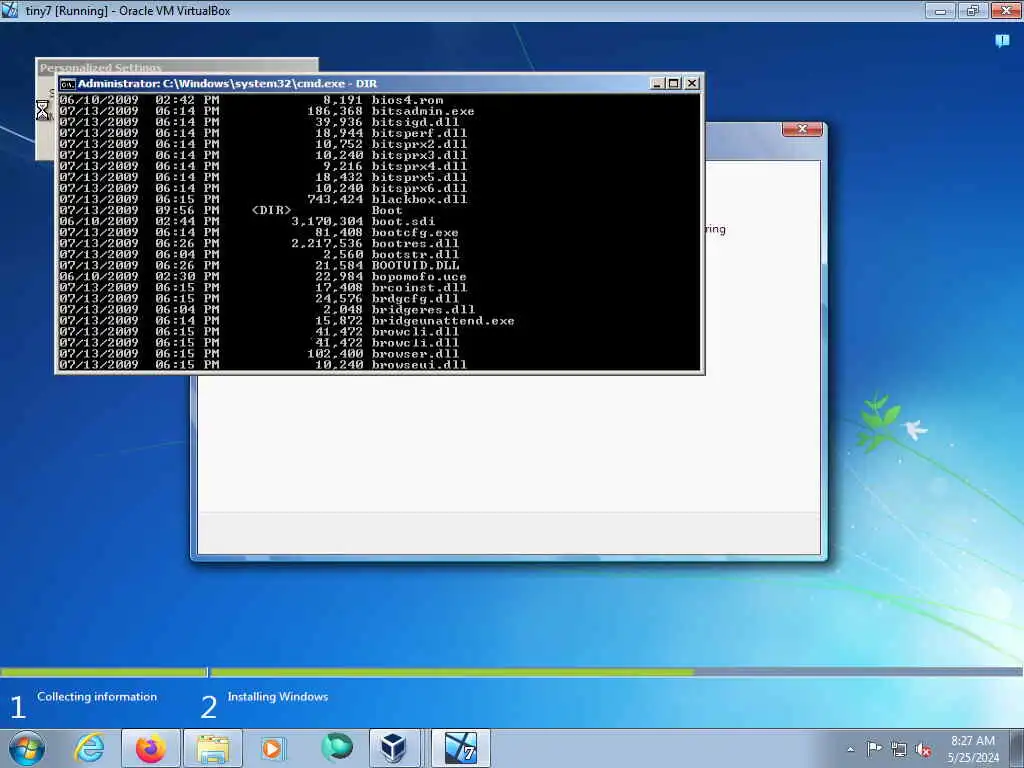Show hidden tray icons arrow
The image size is (1024, 768).
(x=850, y=750)
